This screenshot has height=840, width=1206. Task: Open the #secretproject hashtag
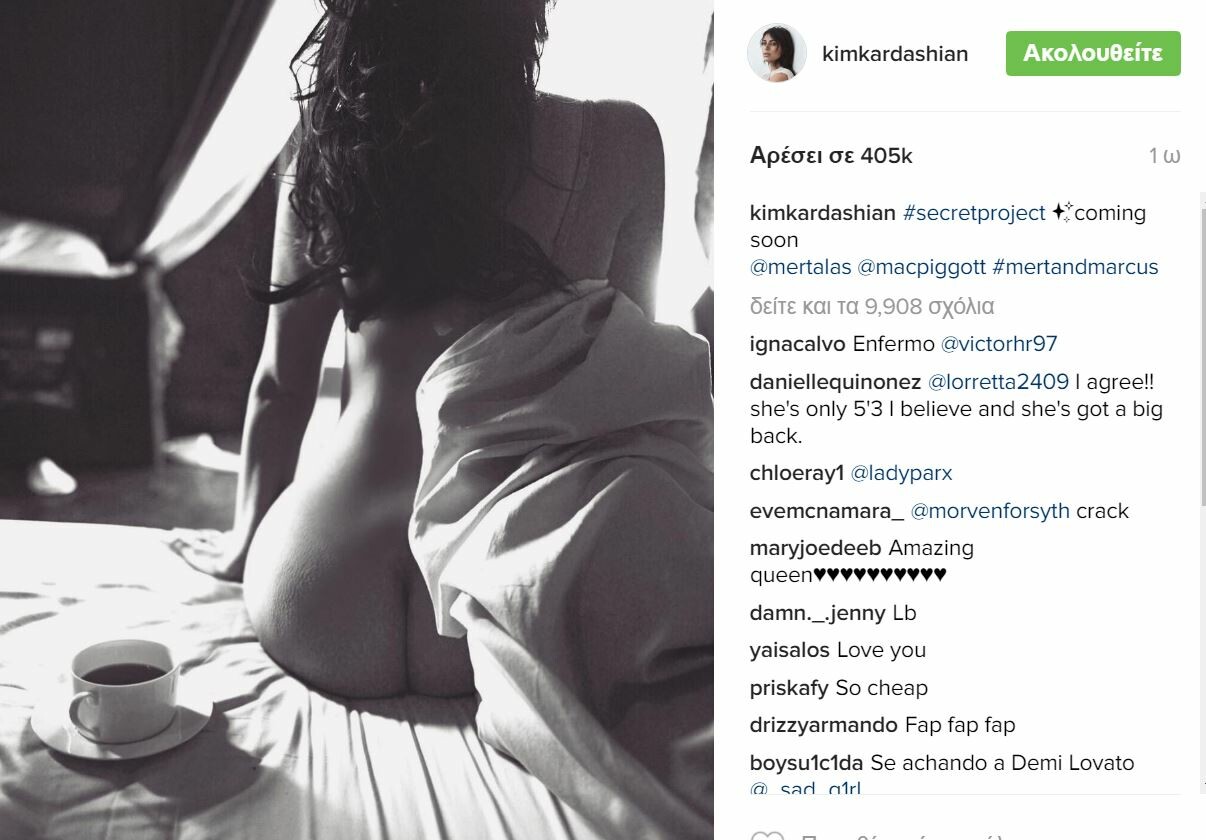click(x=974, y=213)
